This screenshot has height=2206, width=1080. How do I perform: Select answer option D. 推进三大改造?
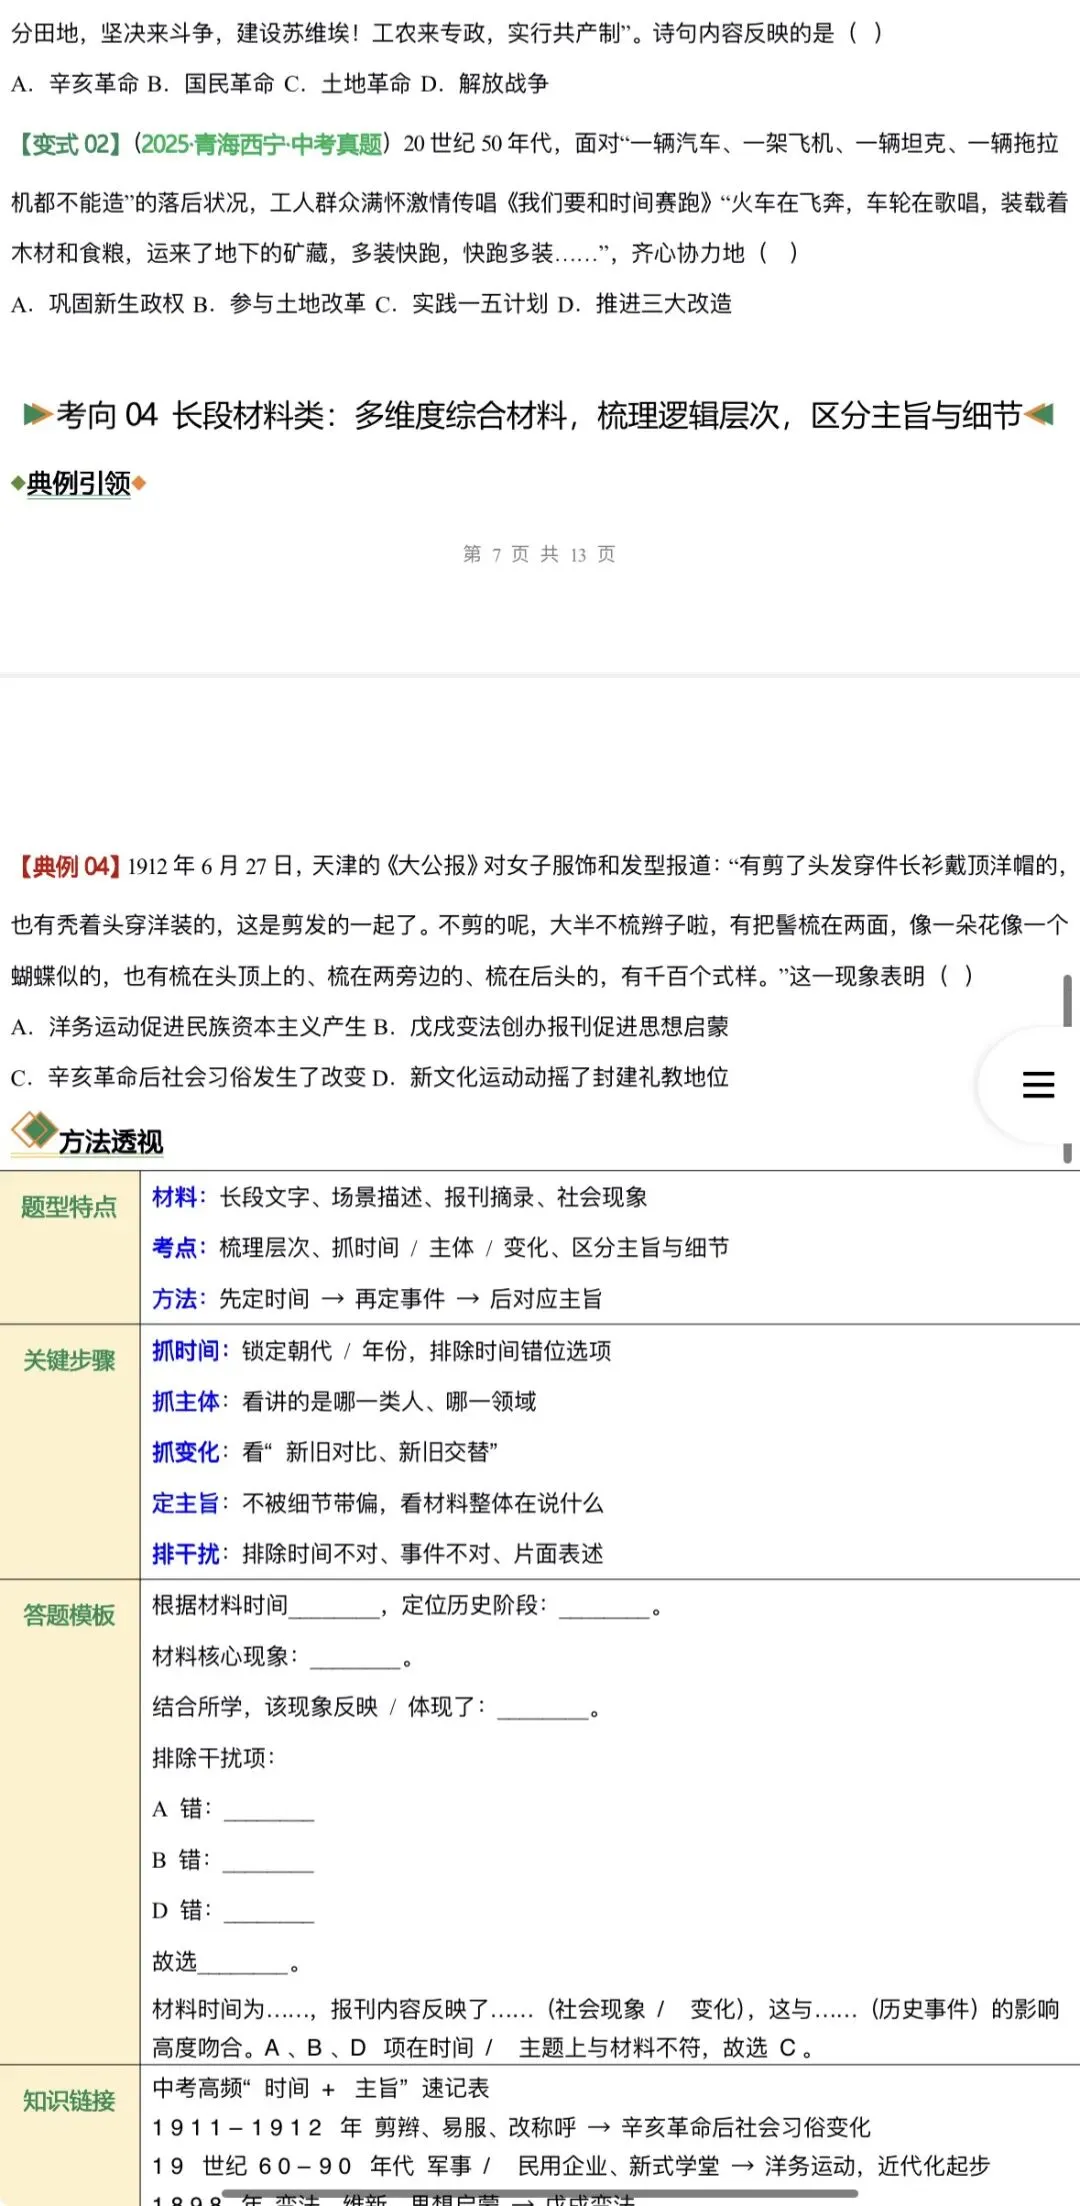tap(645, 304)
